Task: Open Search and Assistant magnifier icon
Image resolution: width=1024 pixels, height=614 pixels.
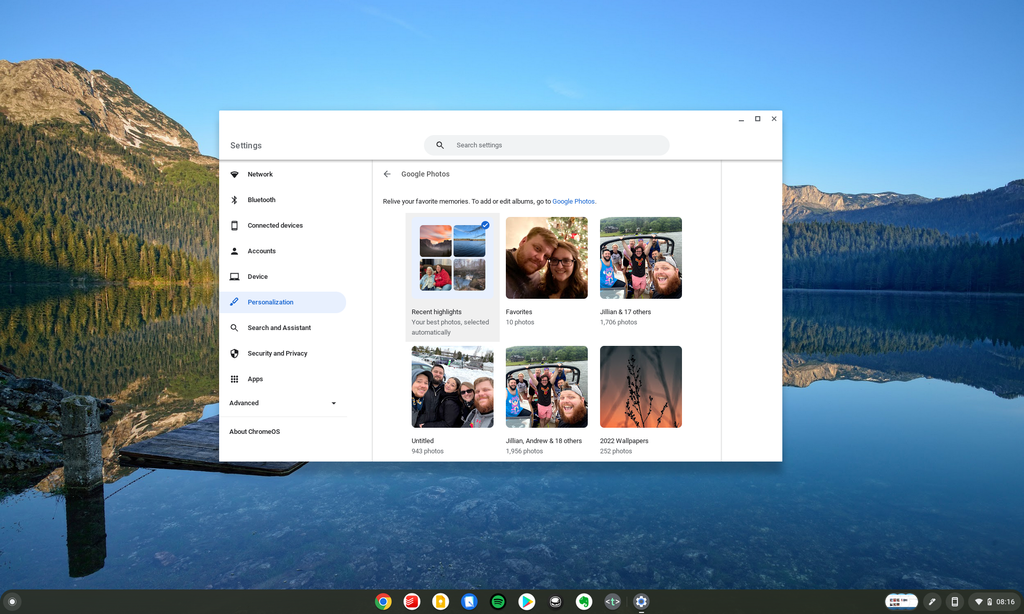Action: click(x=234, y=327)
